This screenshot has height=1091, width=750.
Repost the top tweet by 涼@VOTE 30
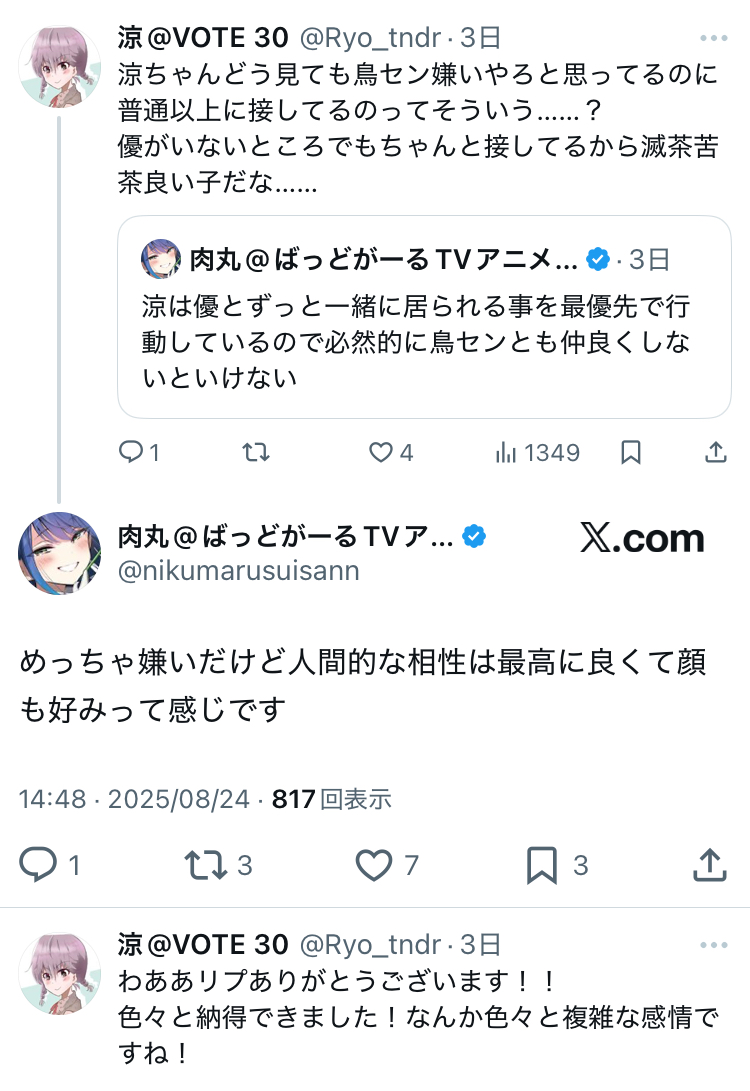256,453
